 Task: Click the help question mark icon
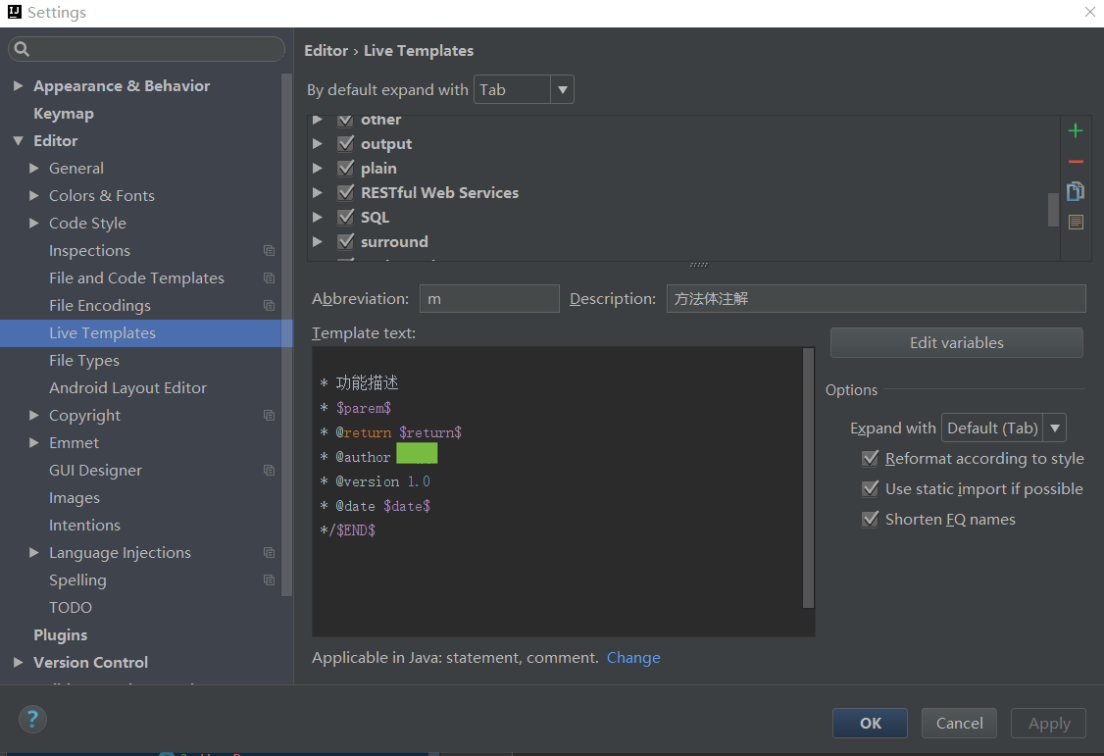[32, 719]
